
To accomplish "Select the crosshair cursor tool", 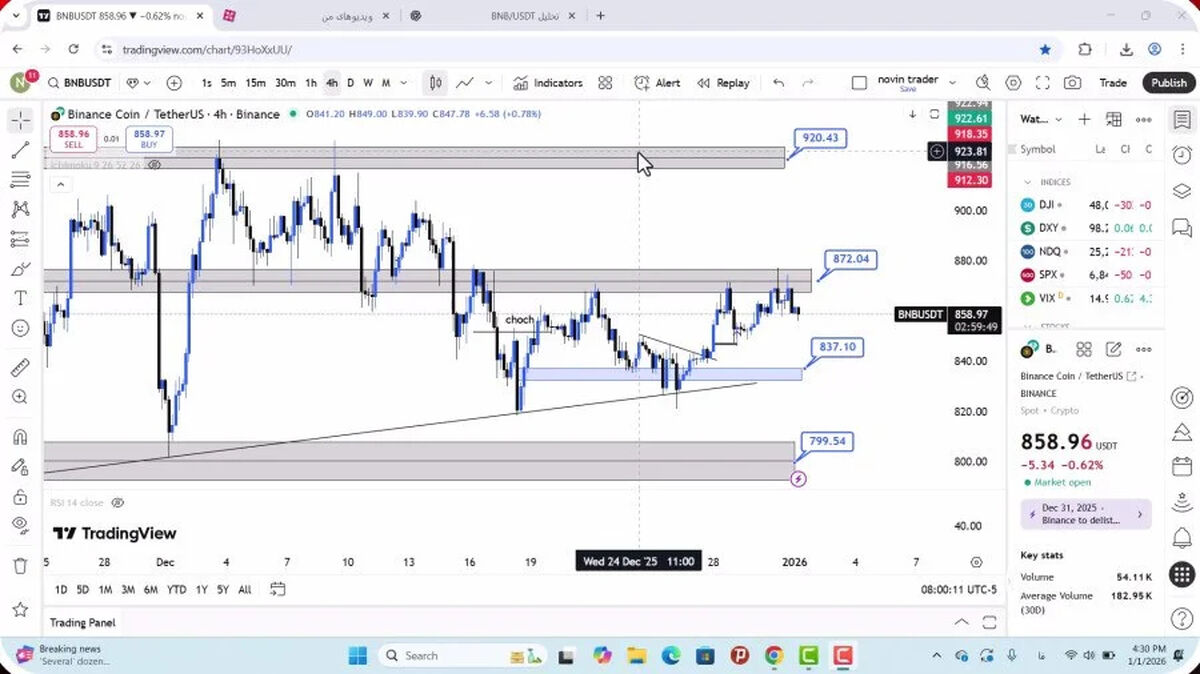I will click(x=20, y=121).
